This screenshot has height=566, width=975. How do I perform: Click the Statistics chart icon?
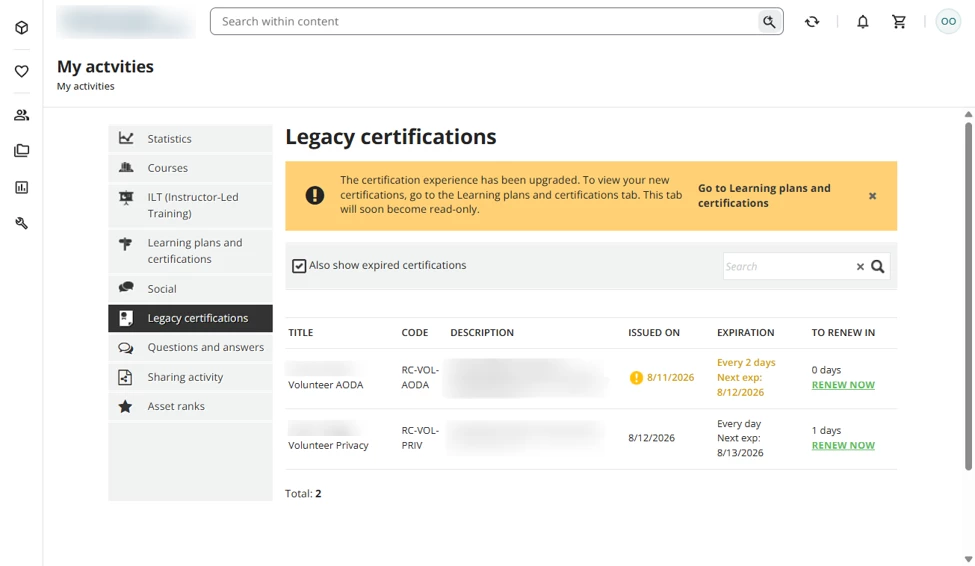tap(126, 138)
